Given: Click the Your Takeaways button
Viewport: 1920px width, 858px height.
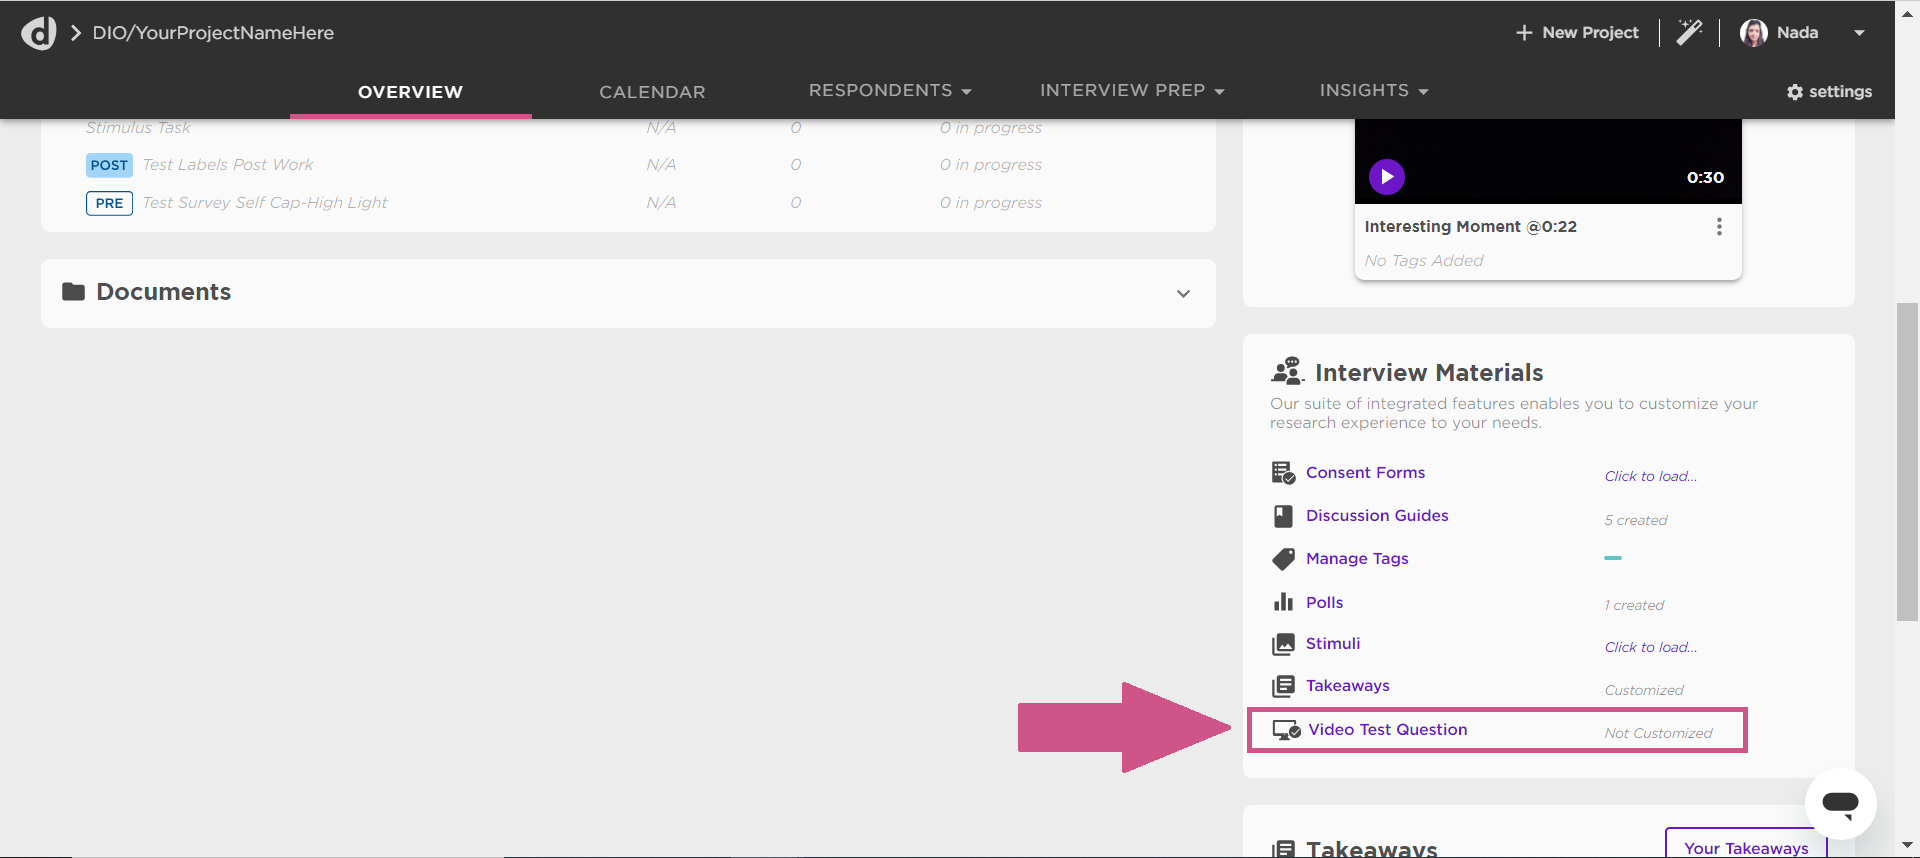Looking at the screenshot, I should (1746, 844).
